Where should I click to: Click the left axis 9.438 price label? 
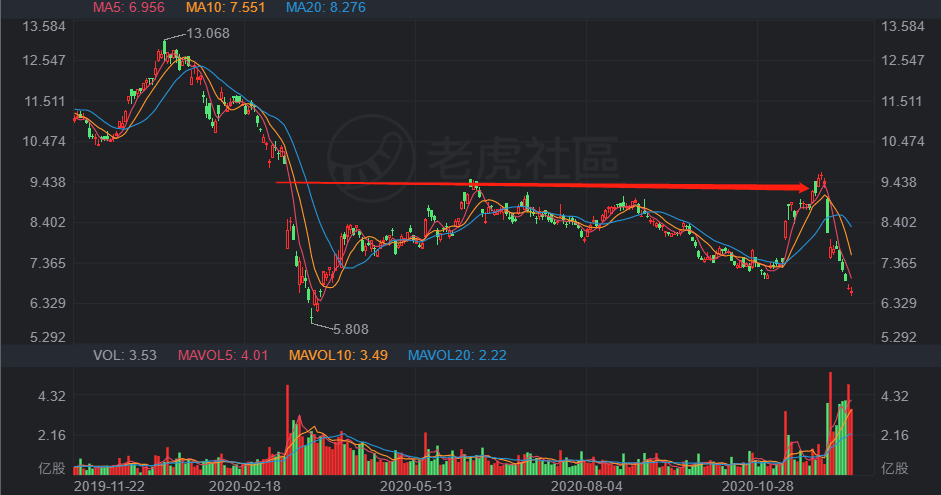pos(47,182)
